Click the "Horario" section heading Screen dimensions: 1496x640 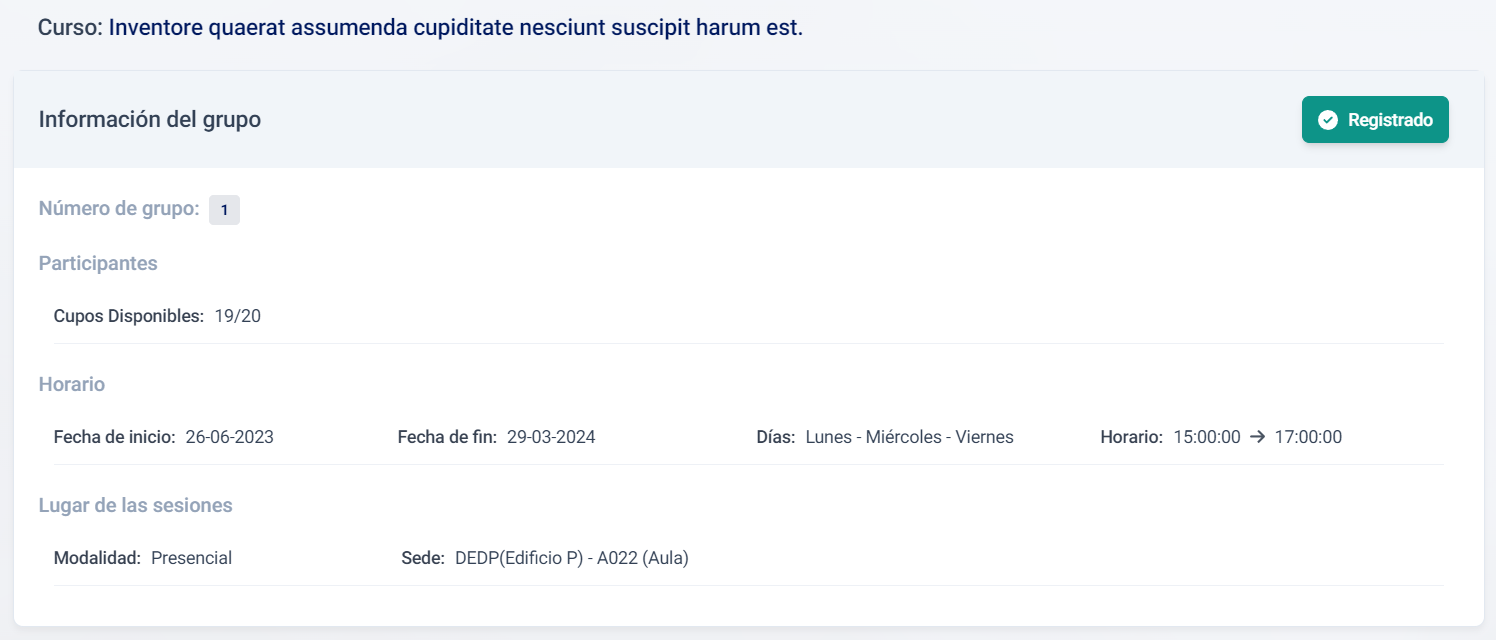[x=72, y=384]
